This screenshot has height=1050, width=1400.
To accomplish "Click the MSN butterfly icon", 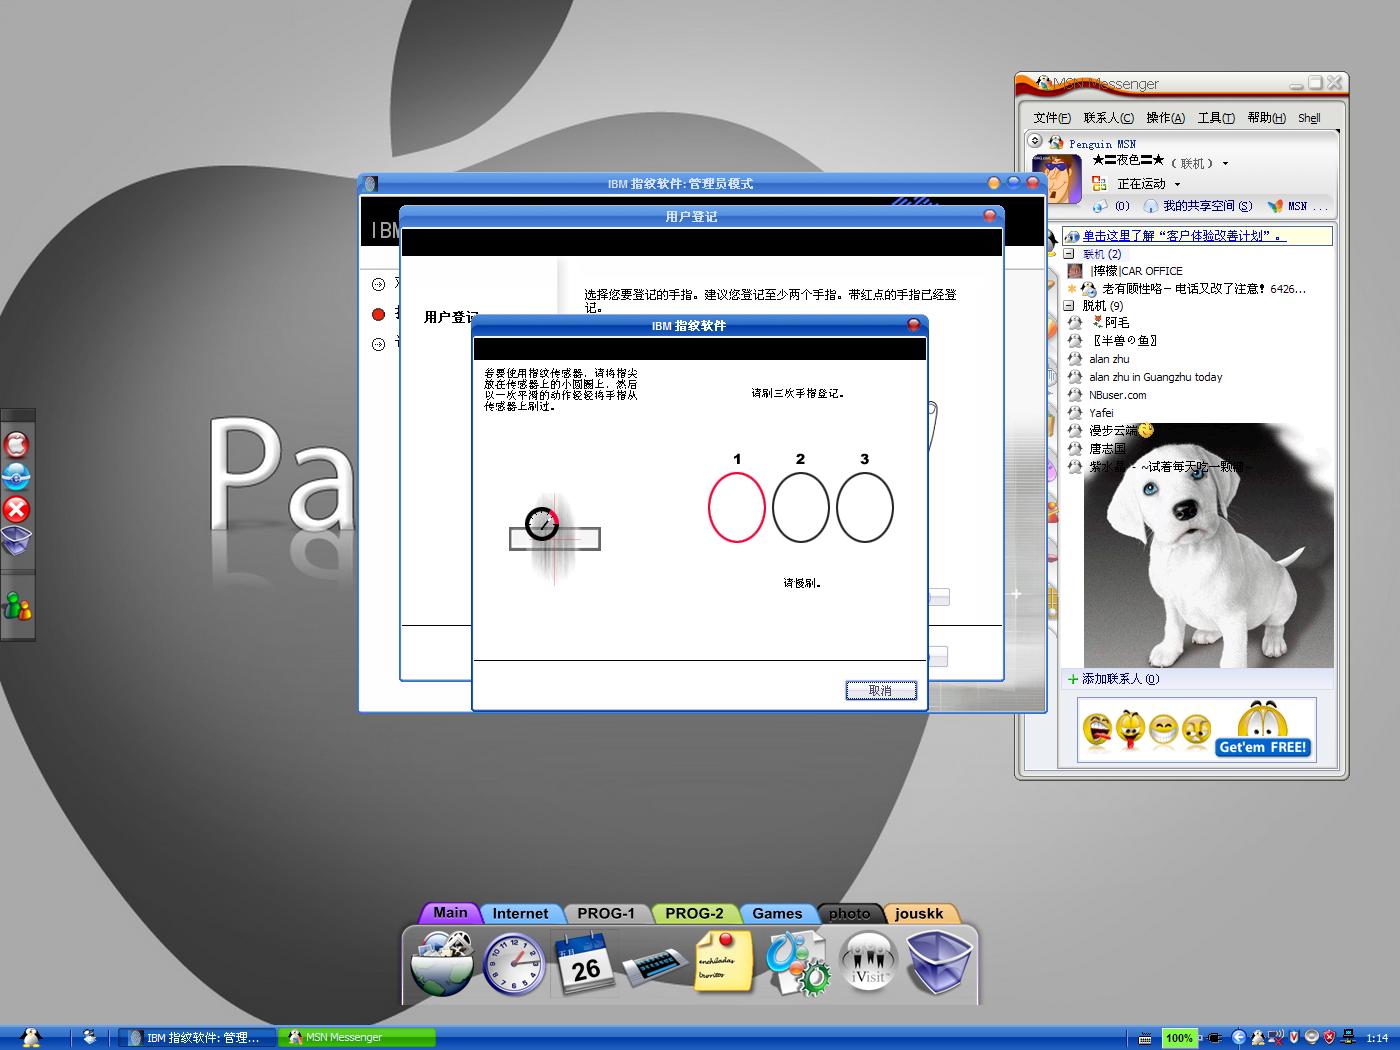I will 1275,206.
